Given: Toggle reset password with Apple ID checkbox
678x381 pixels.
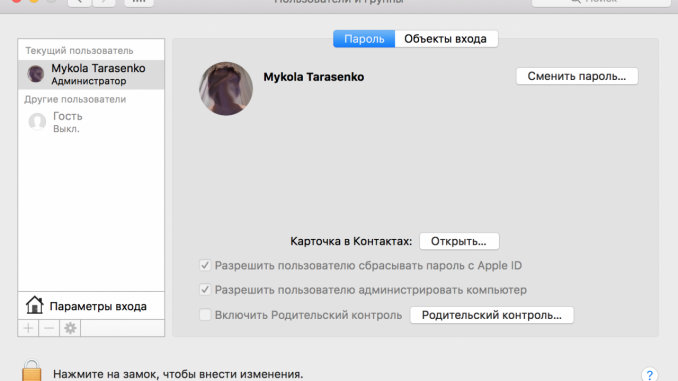Looking at the screenshot, I should [x=205, y=265].
